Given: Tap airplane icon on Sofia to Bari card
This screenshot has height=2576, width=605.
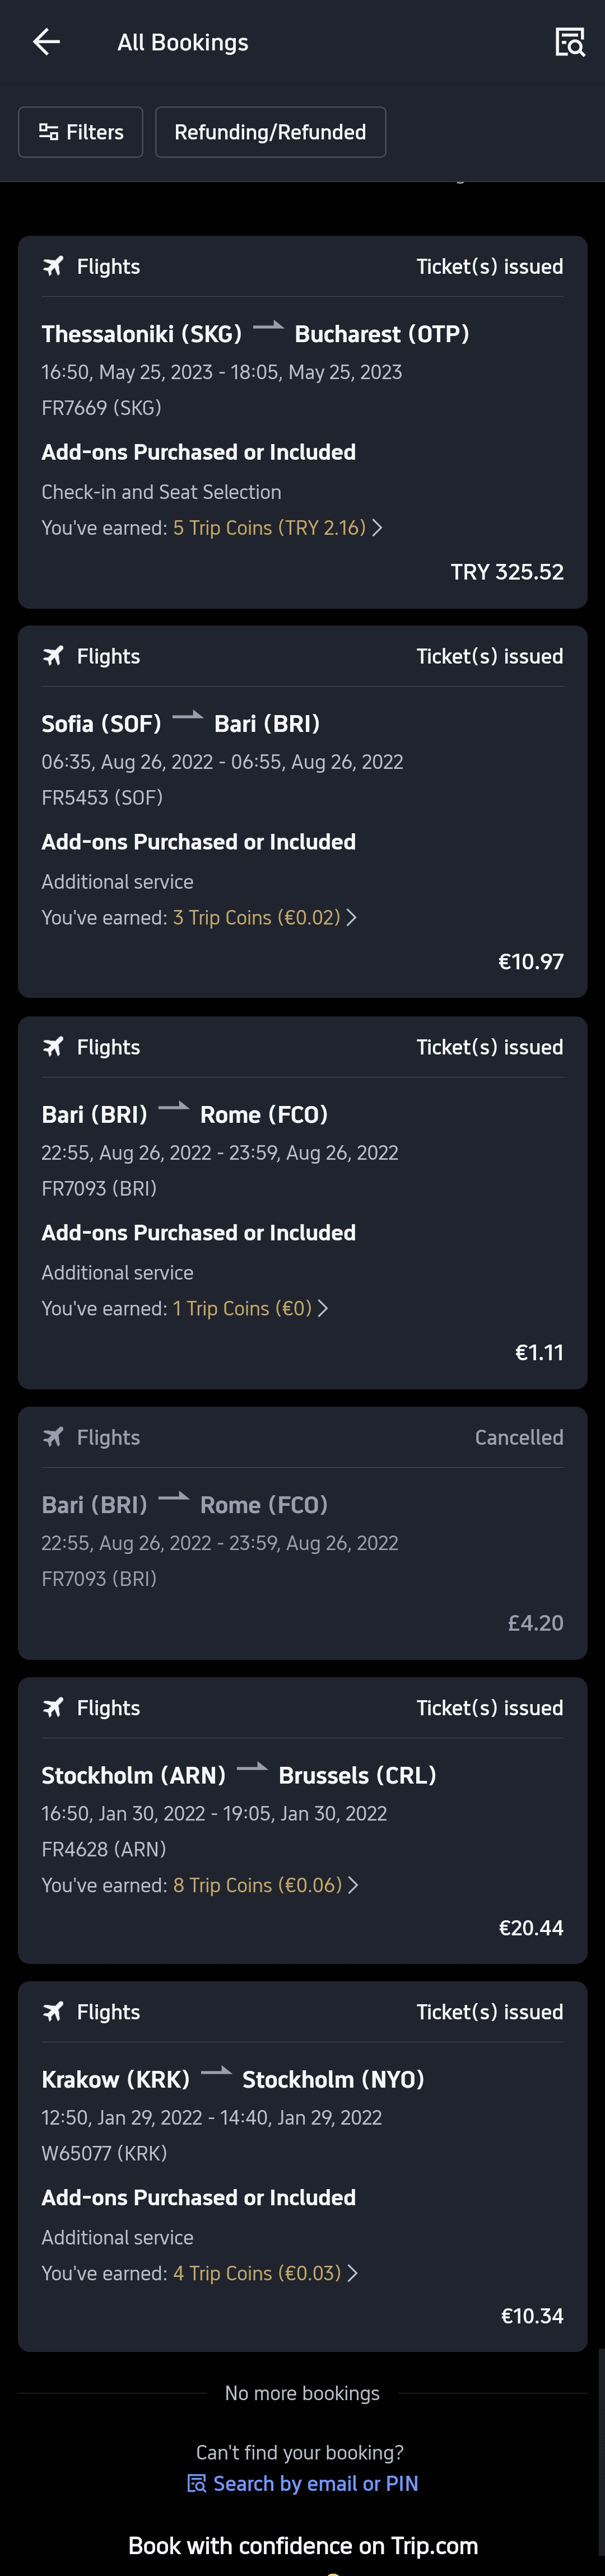Looking at the screenshot, I should coord(53,656).
